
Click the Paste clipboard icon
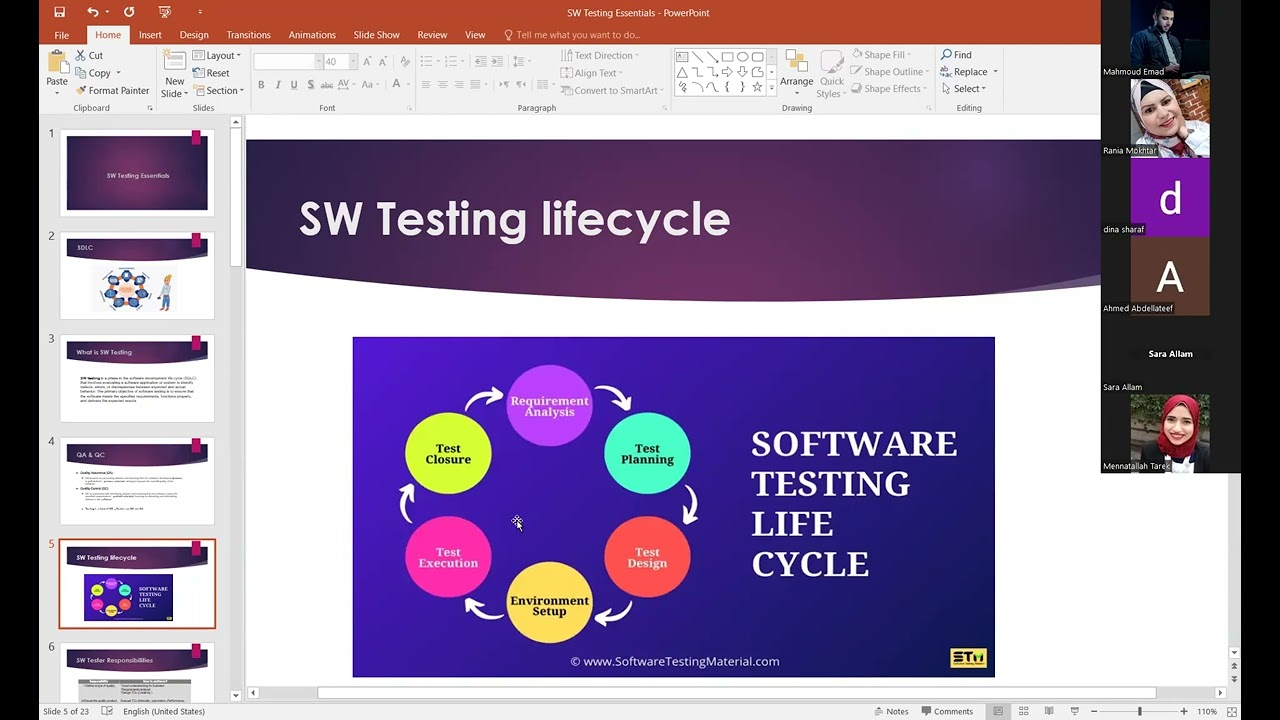[x=57, y=62]
